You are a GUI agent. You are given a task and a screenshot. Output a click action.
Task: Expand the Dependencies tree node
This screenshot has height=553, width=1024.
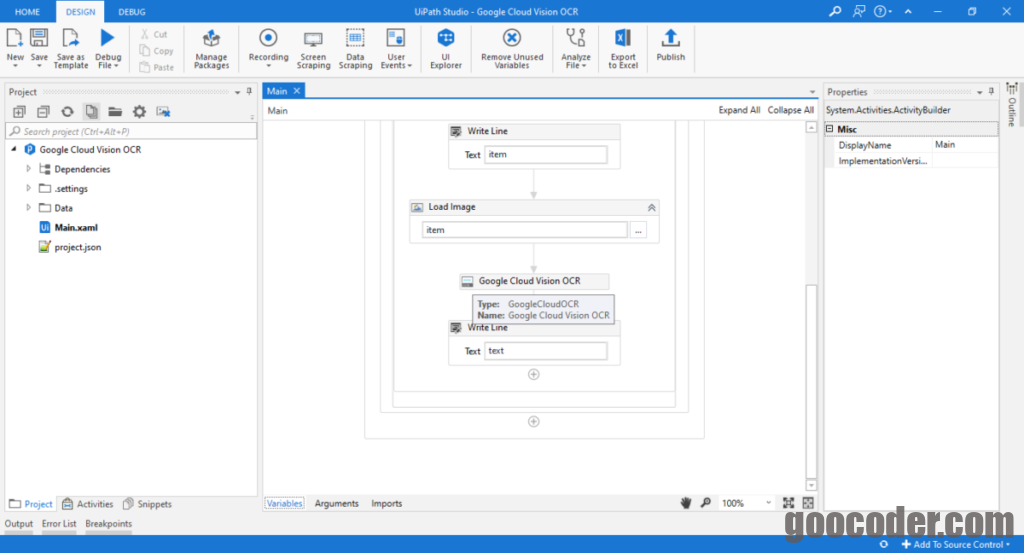point(28,169)
